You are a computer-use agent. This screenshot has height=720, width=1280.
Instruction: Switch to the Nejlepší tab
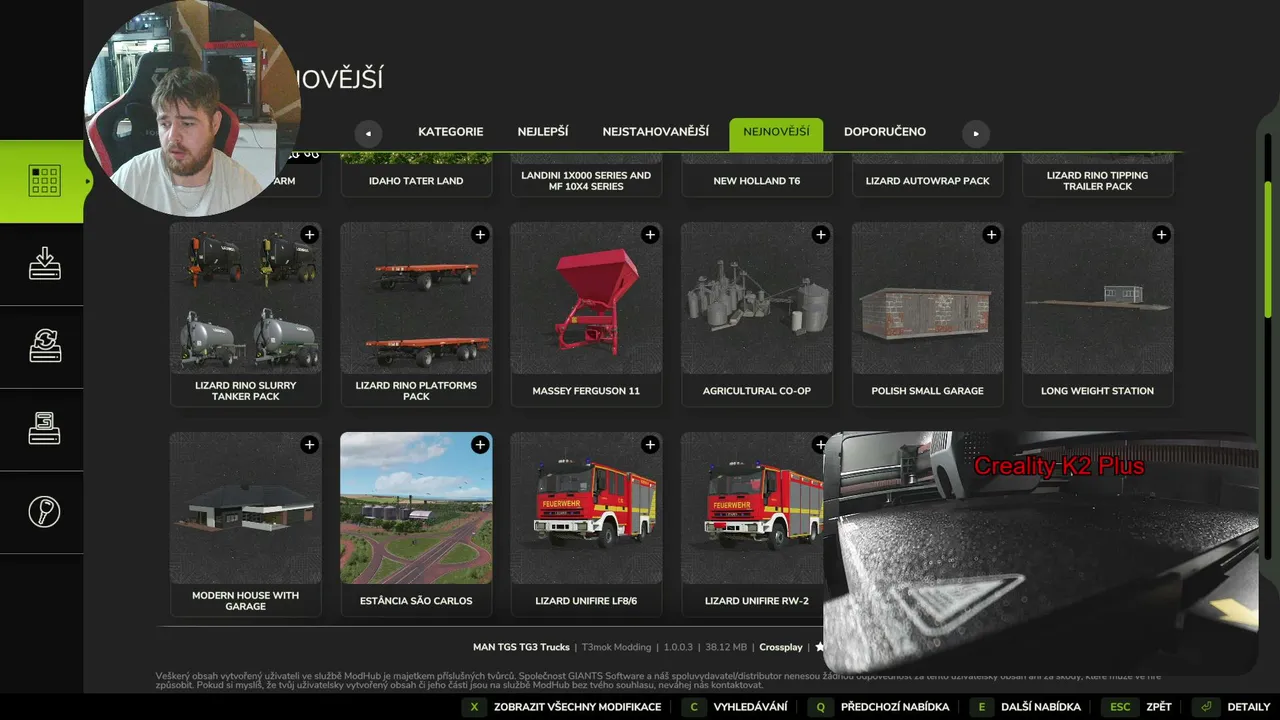coord(543,132)
